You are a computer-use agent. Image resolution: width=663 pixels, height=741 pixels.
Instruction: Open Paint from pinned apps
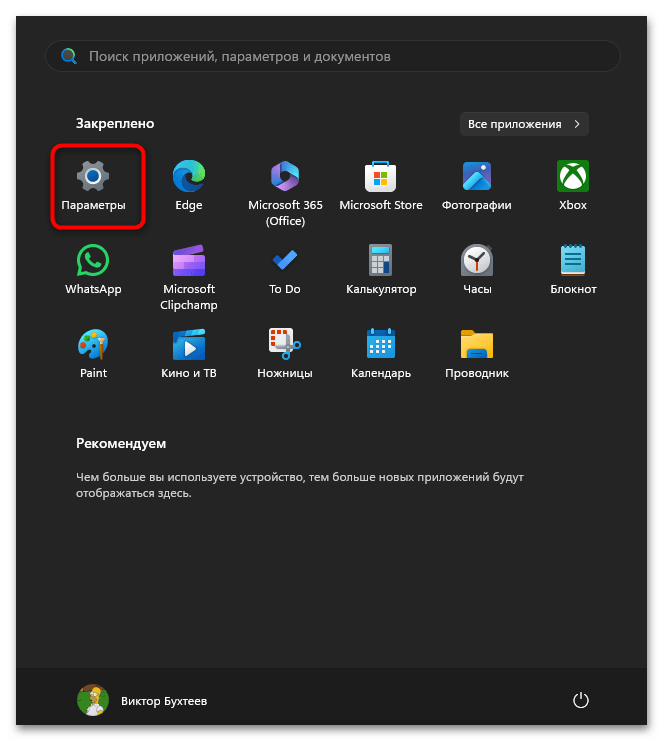click(x=94, y=354)
